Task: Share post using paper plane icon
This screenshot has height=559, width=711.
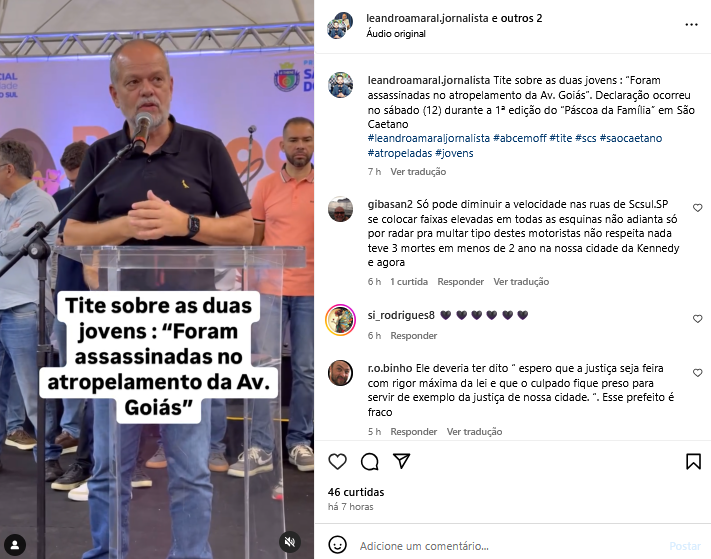Action: click(x=402, y=461)
